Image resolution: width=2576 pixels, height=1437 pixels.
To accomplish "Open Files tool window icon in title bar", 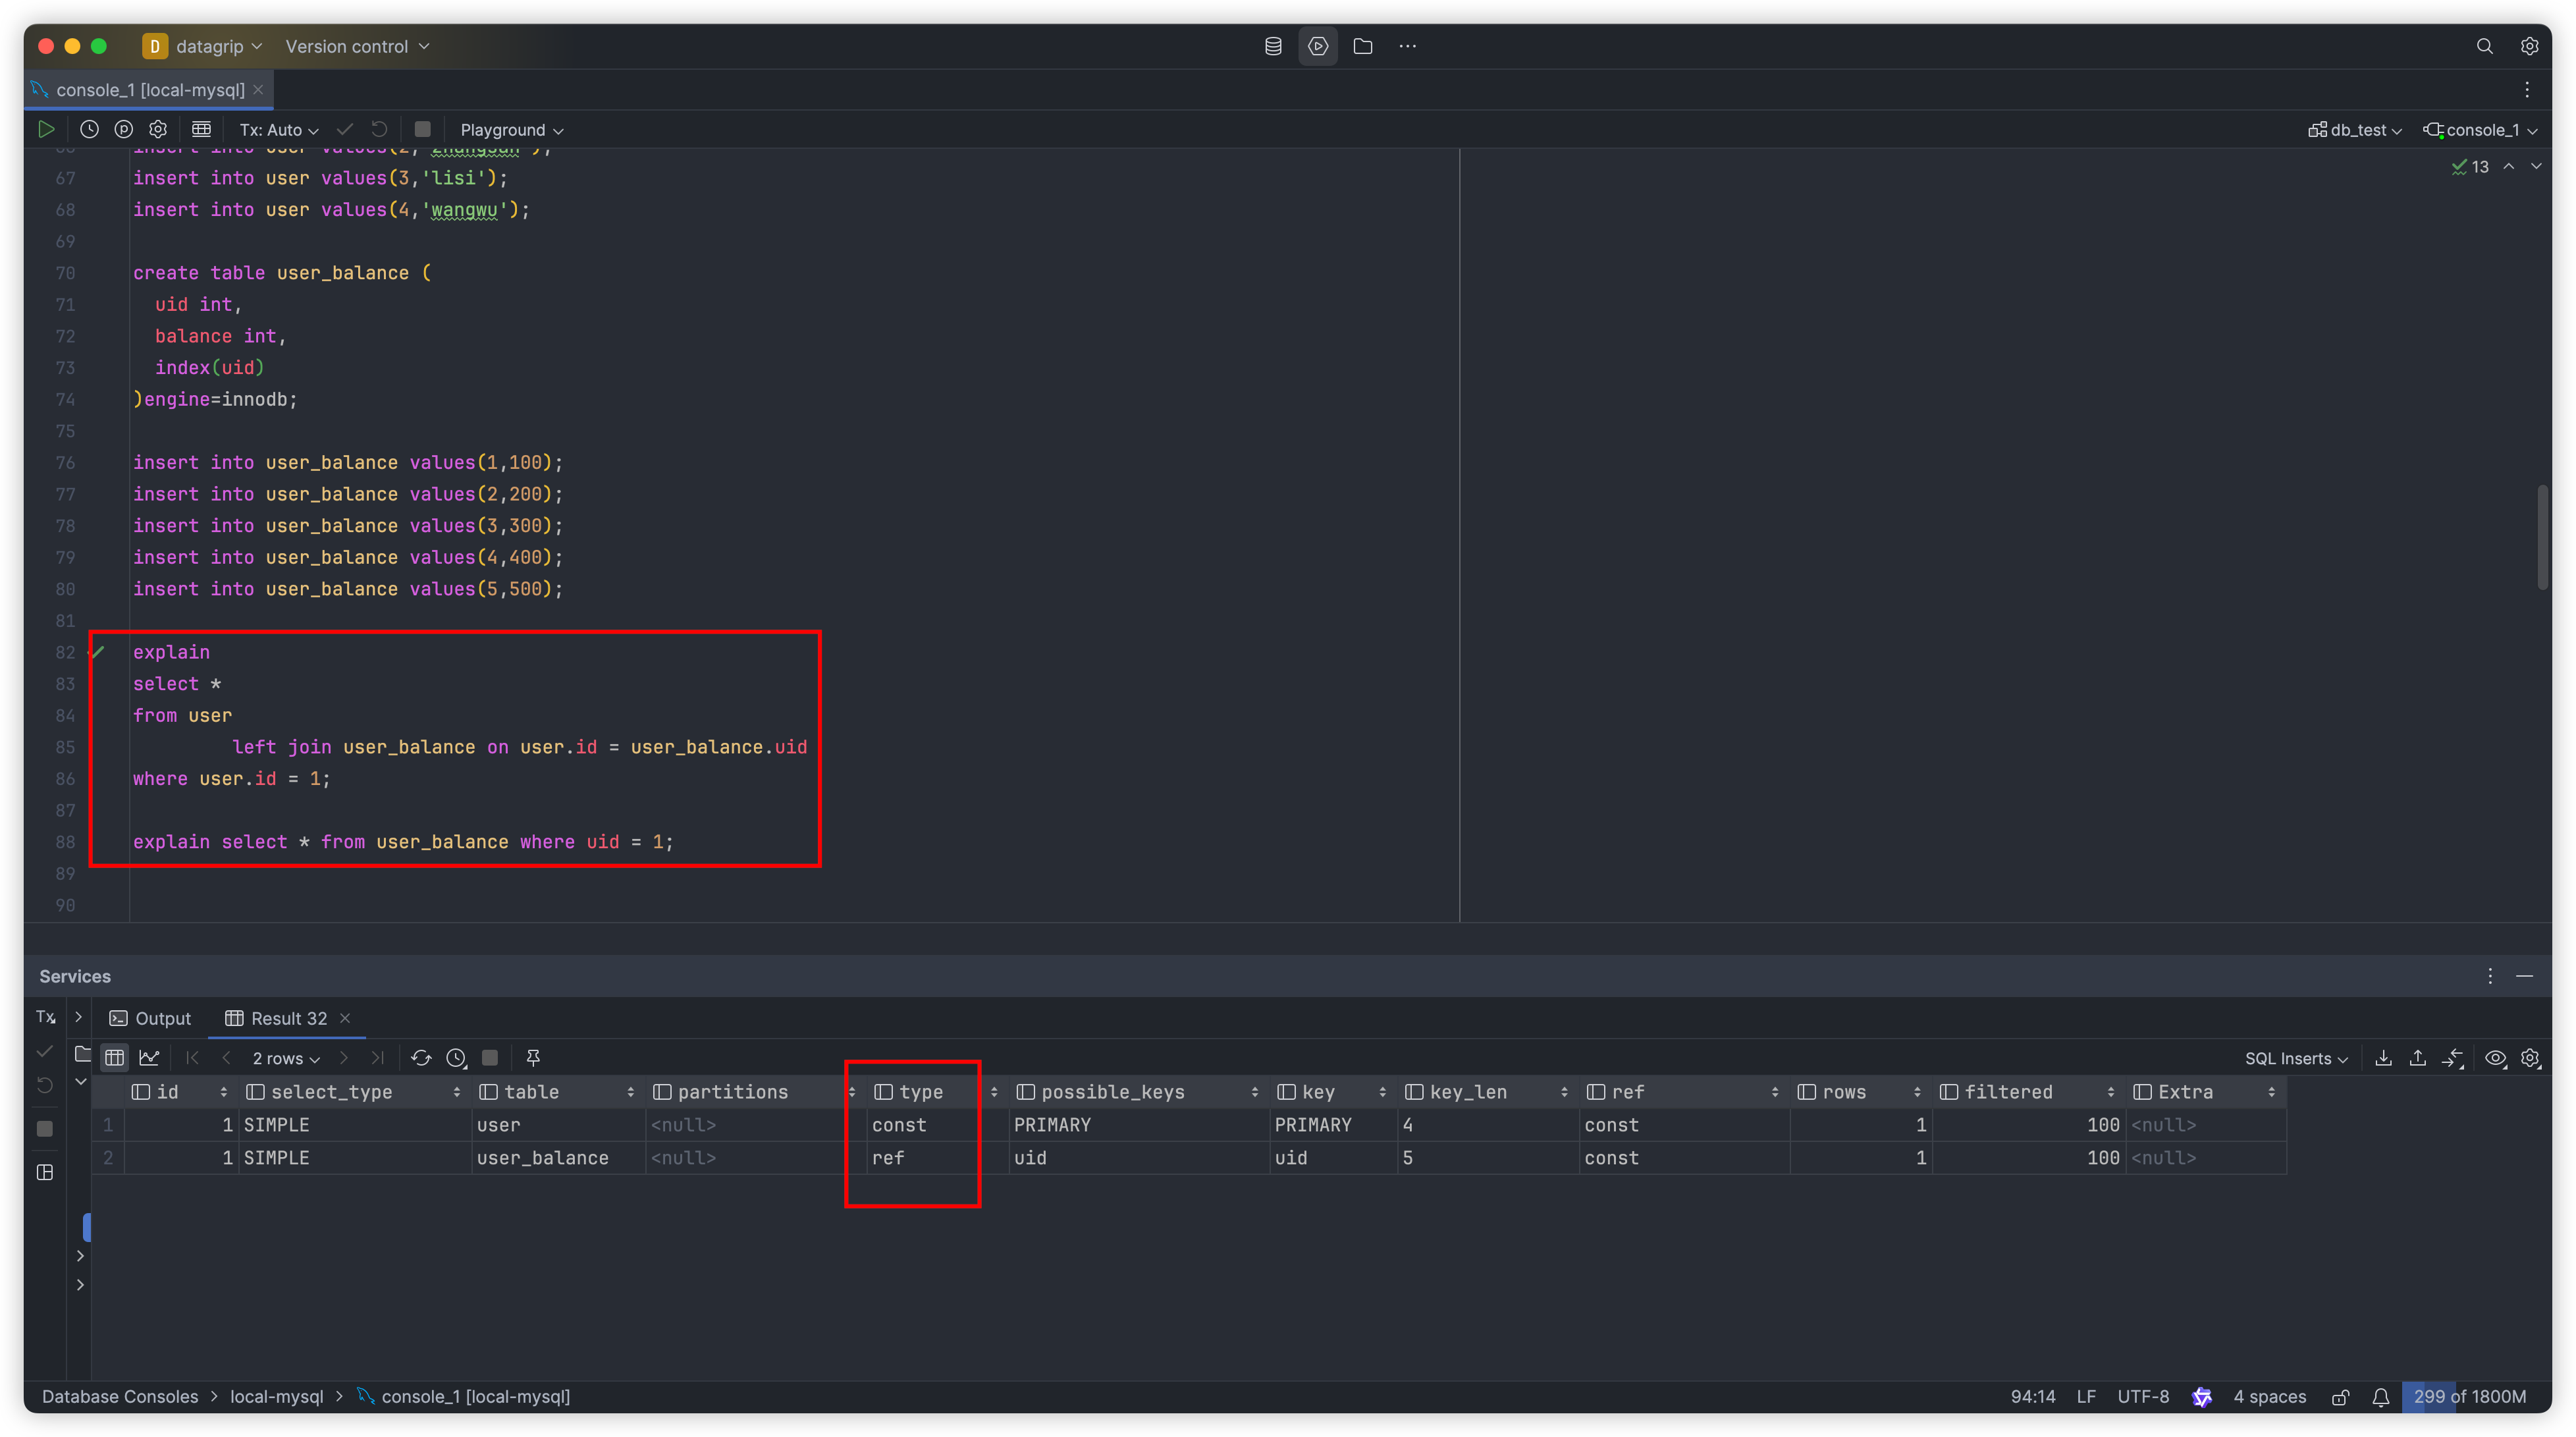I will click(x=1363, y=46).
